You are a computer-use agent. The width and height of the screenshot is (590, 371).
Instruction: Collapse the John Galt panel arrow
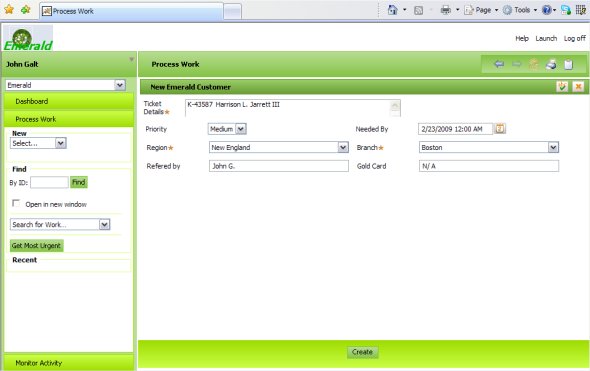[131, 59]
